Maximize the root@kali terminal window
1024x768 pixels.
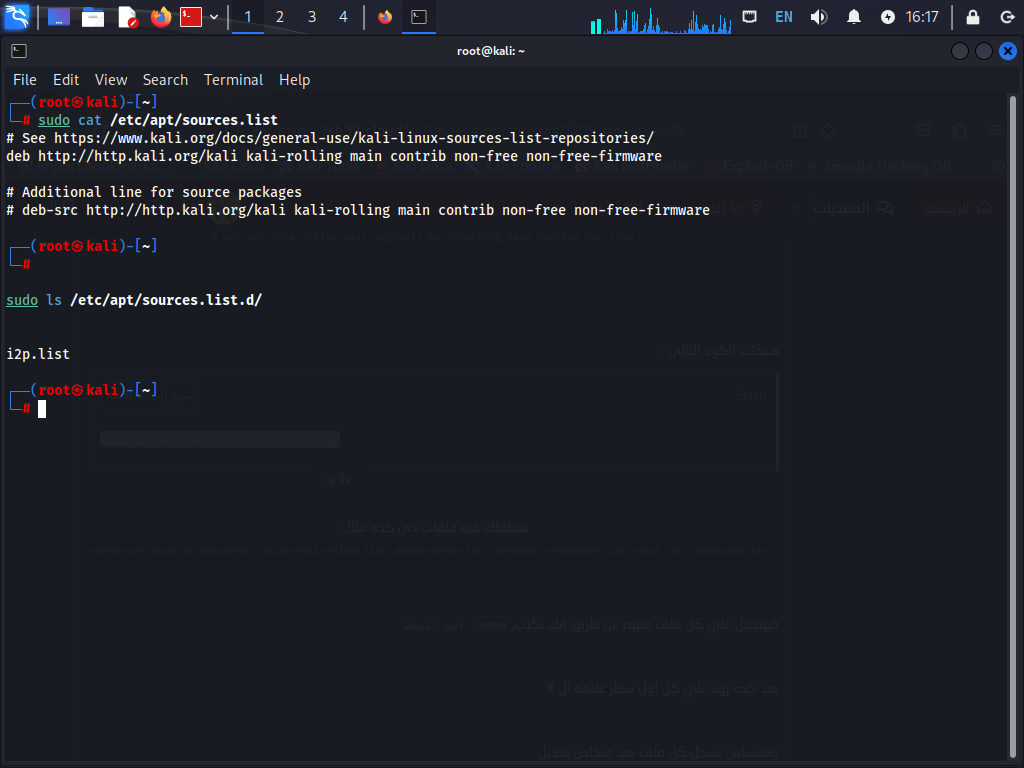984,51
